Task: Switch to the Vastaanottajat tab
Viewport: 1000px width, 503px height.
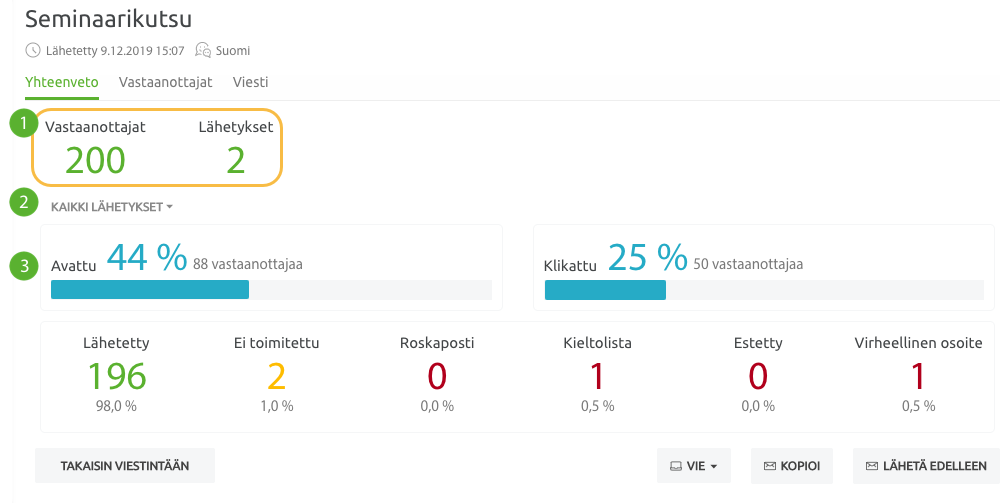Action: click(x=165, y=82)
